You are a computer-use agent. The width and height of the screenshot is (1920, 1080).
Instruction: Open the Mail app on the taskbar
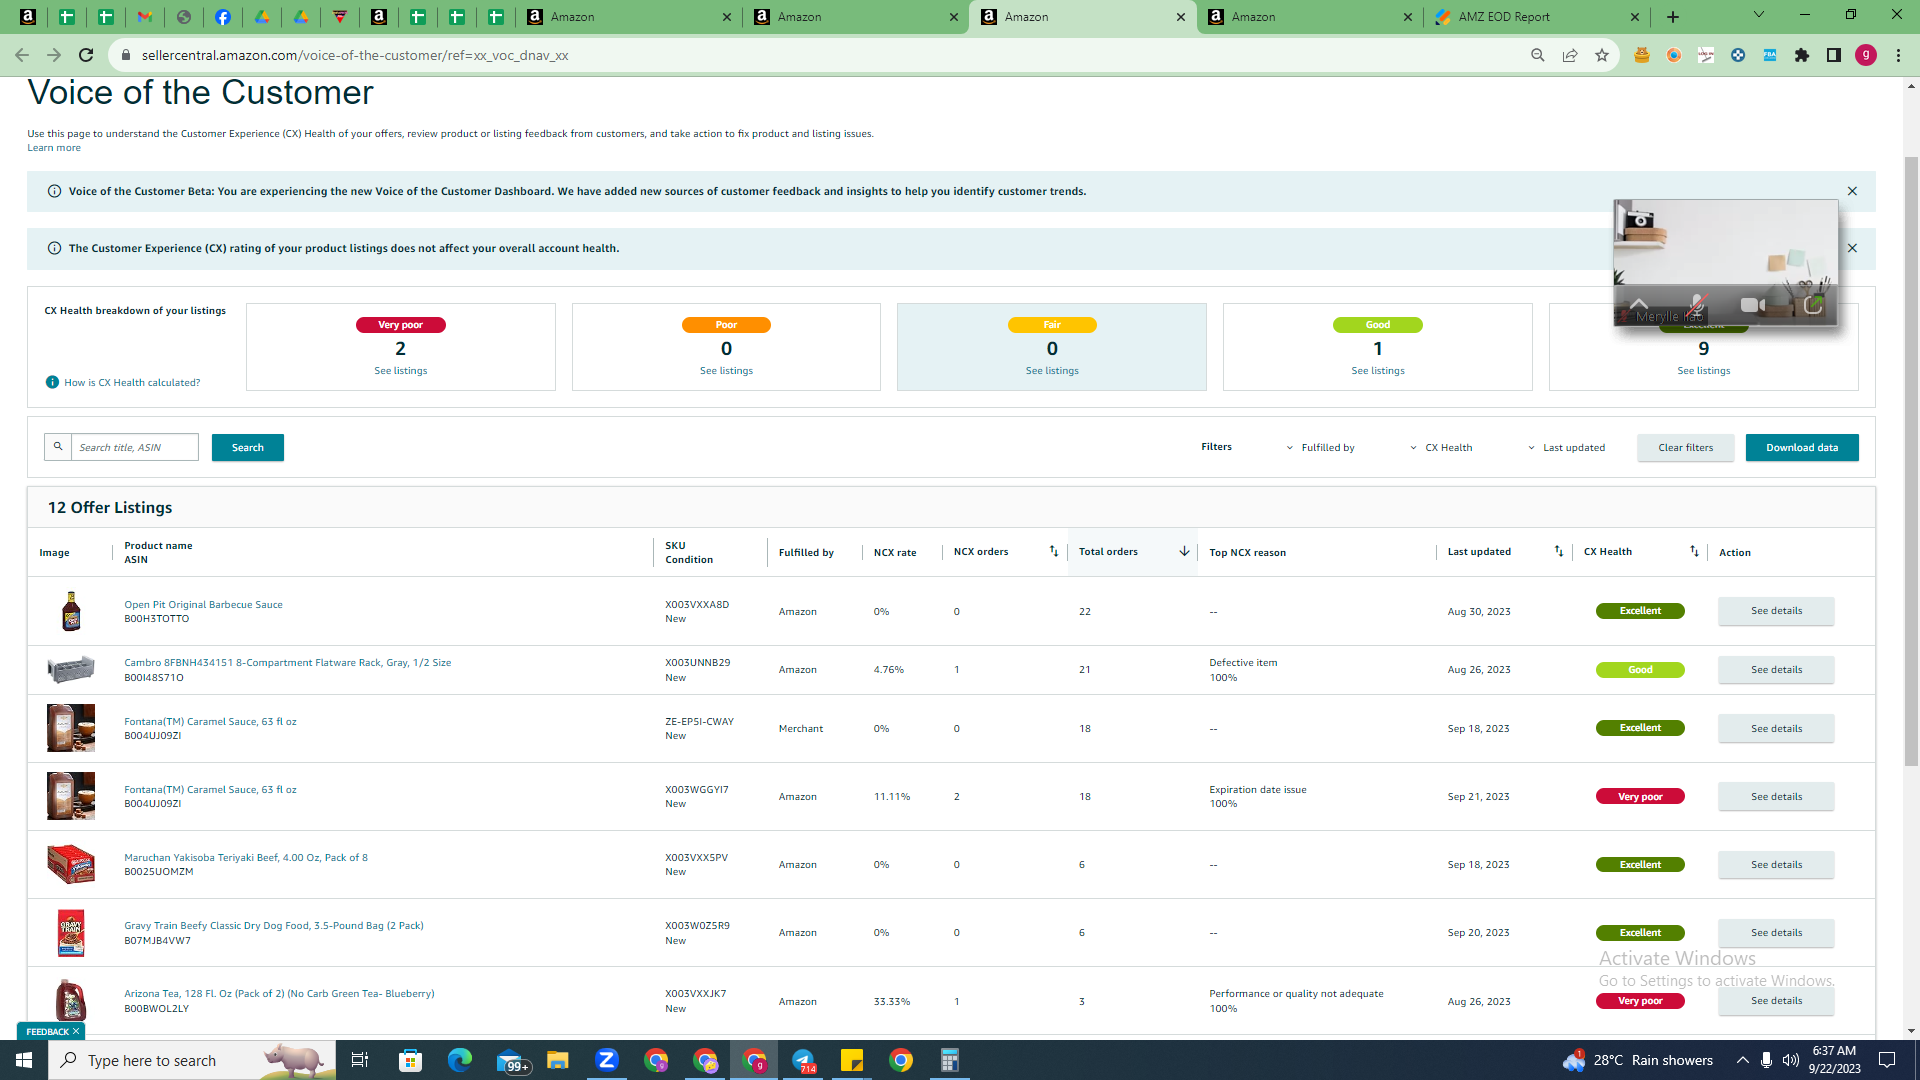pos(511,1060)
